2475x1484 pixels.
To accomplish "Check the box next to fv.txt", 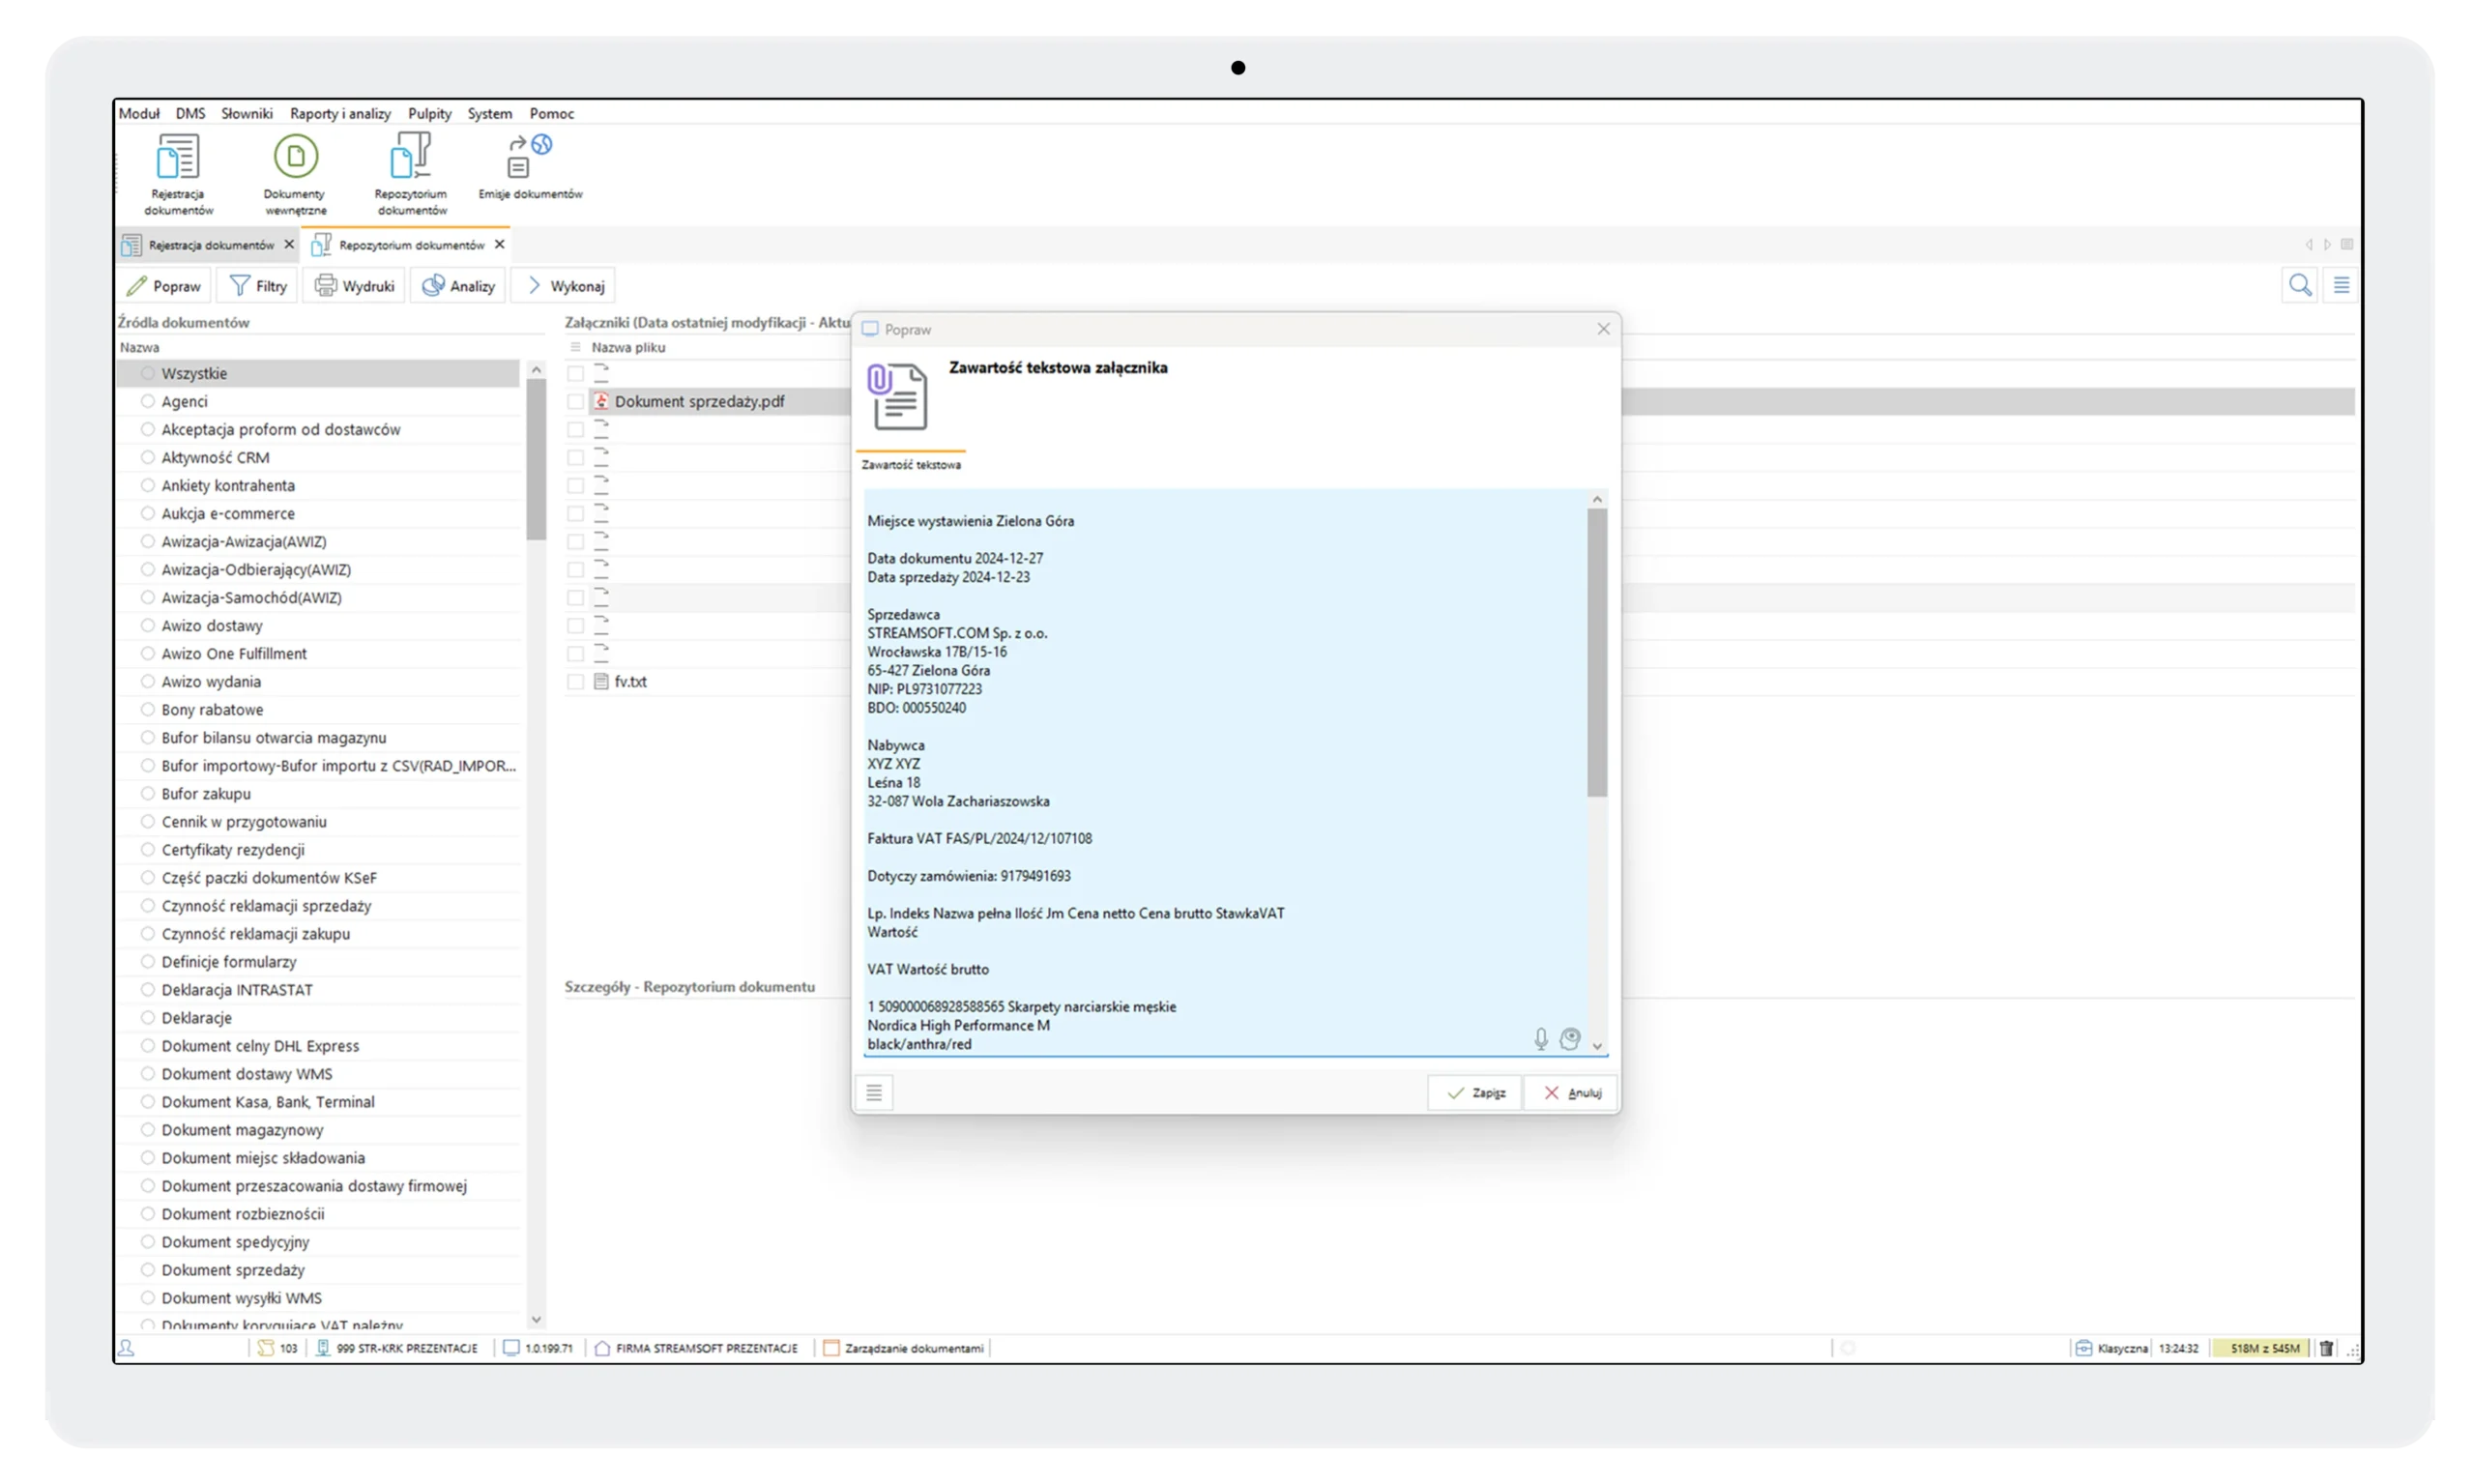I will point(575,682).
